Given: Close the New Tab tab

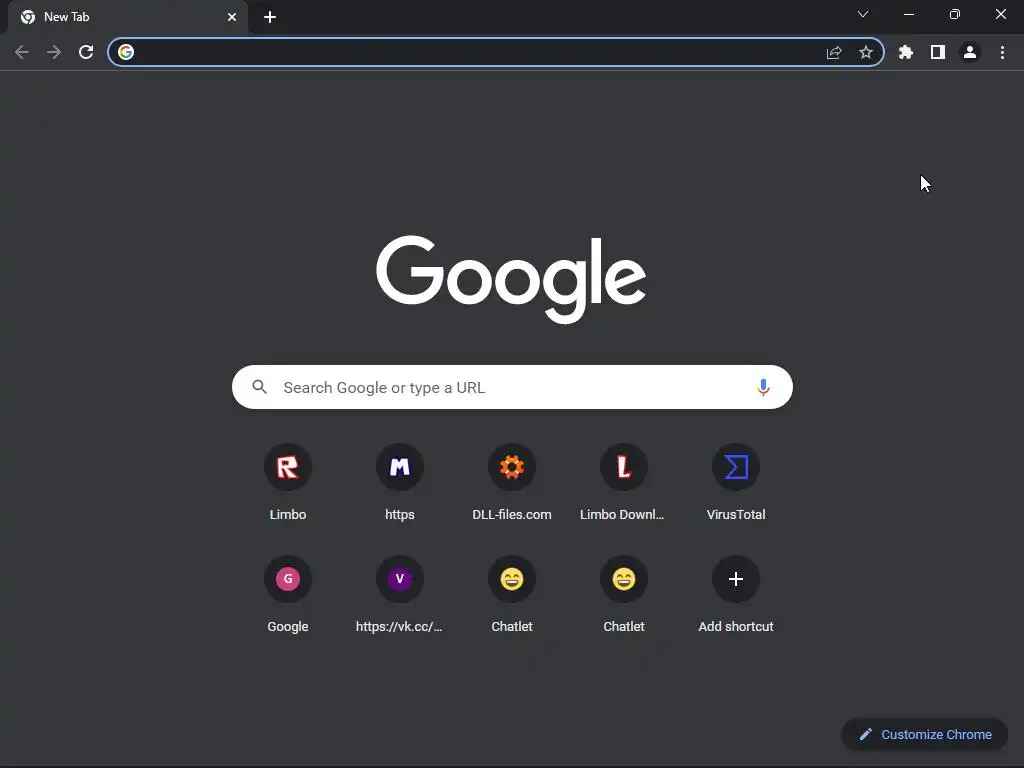Looking at the screenshot, I should [232, 17].
